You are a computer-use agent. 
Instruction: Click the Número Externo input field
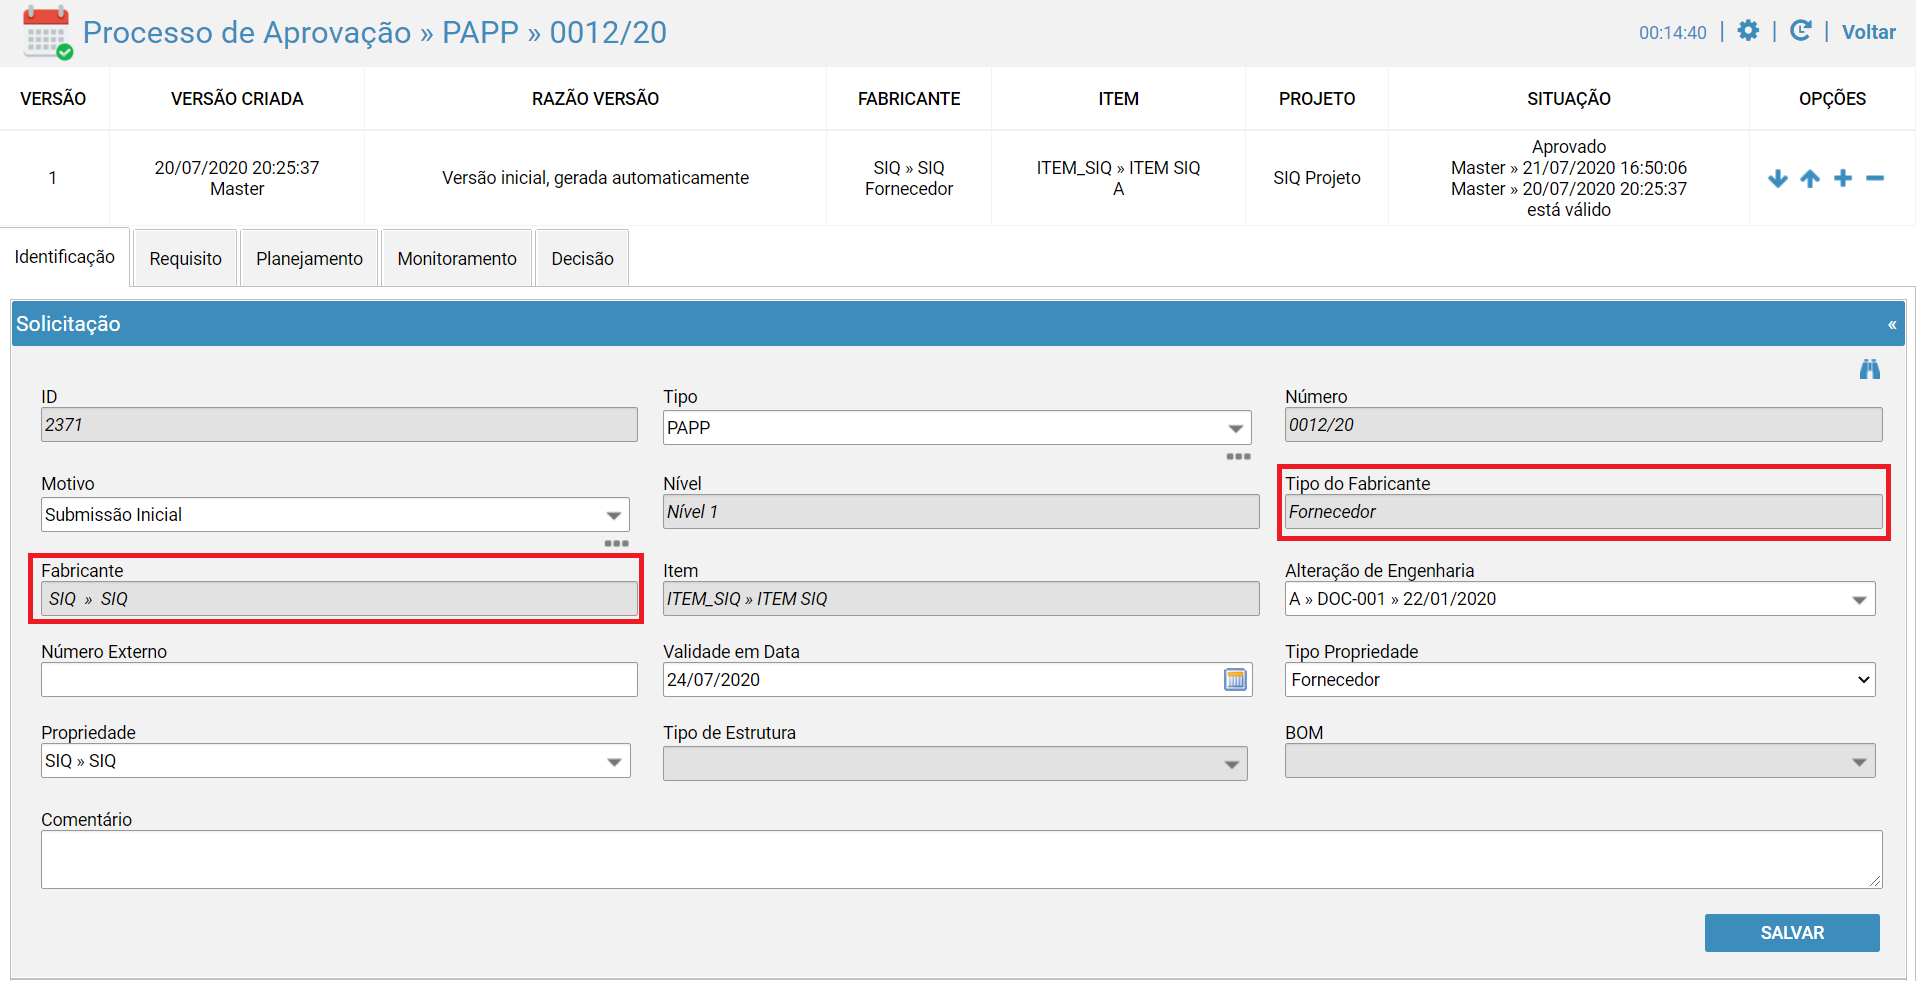[x=339, y=680]
